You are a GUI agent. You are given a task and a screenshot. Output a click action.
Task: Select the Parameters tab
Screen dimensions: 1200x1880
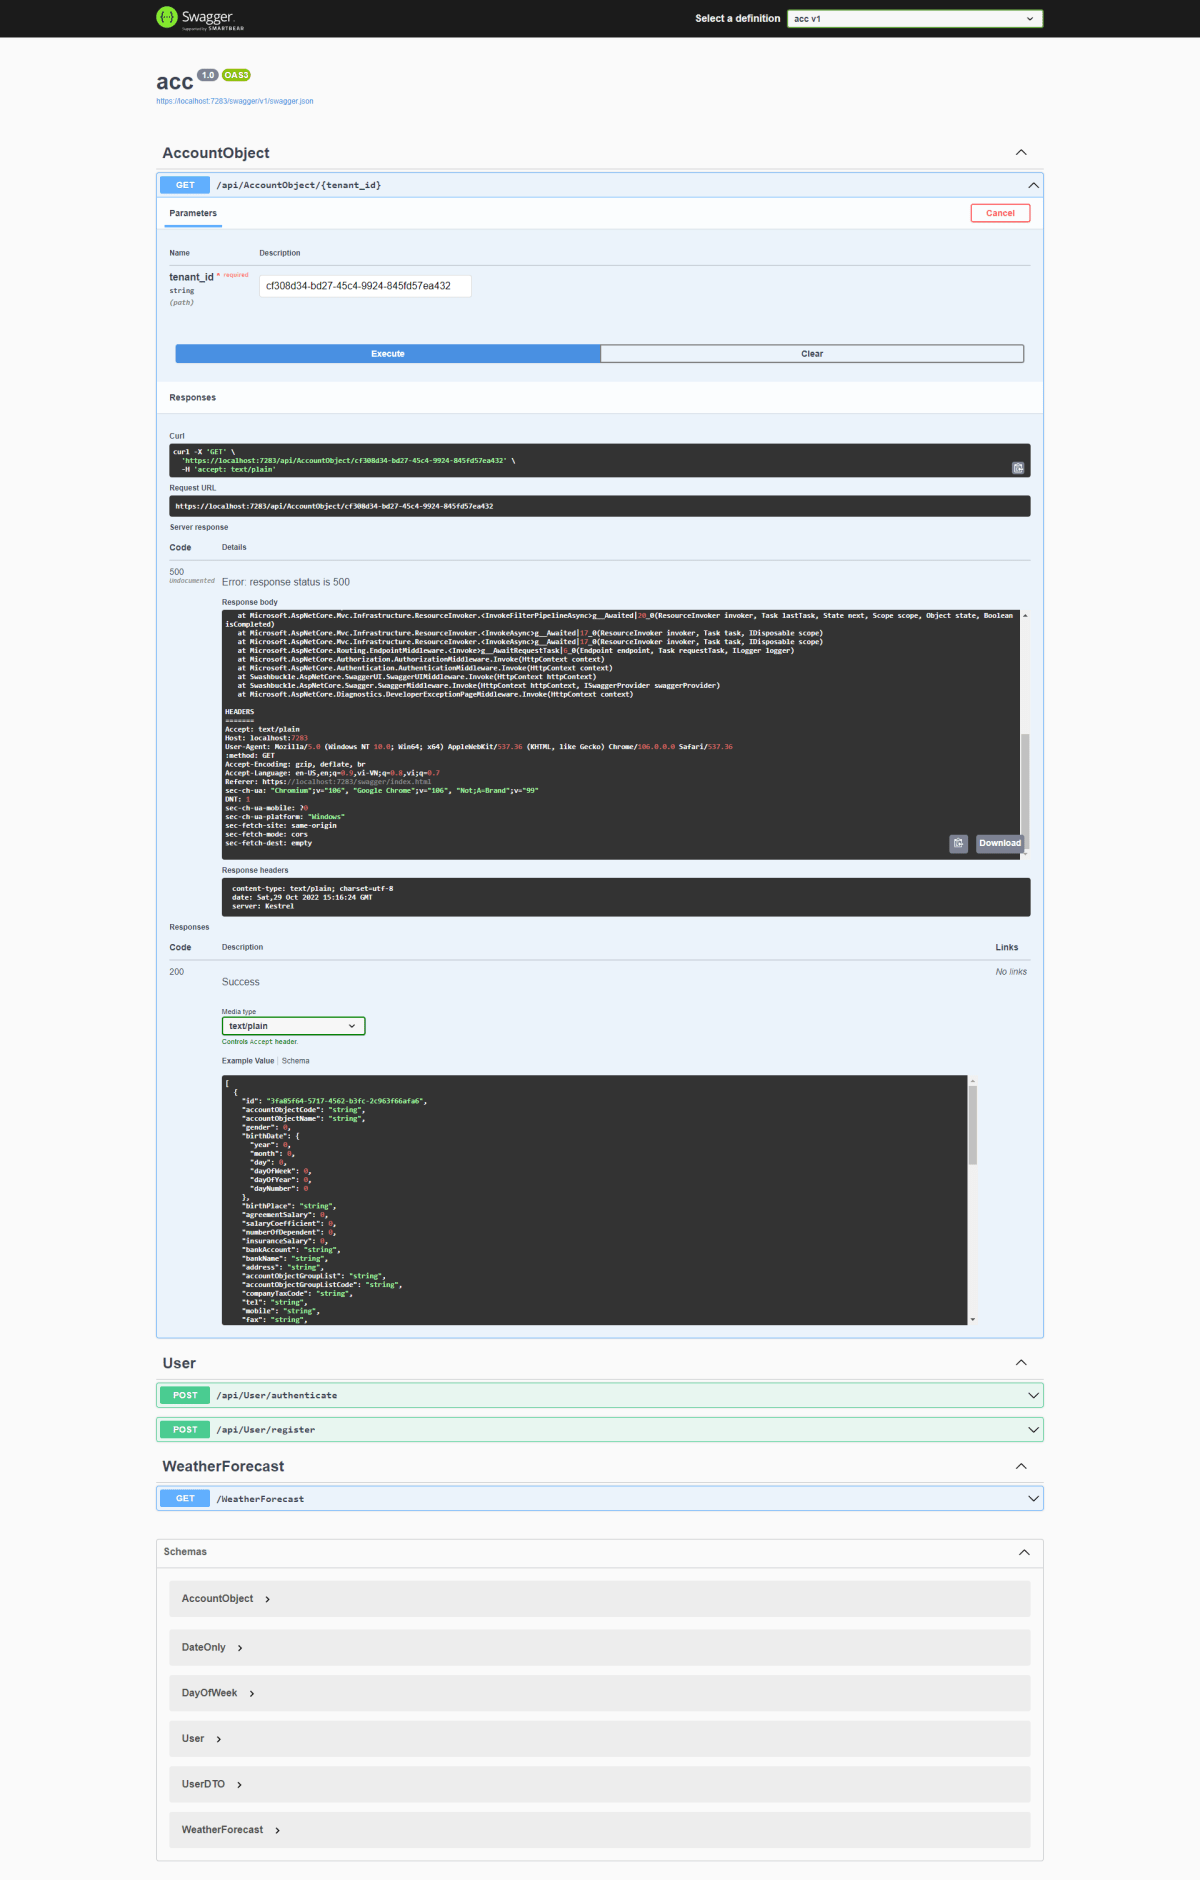click(193, 213)
